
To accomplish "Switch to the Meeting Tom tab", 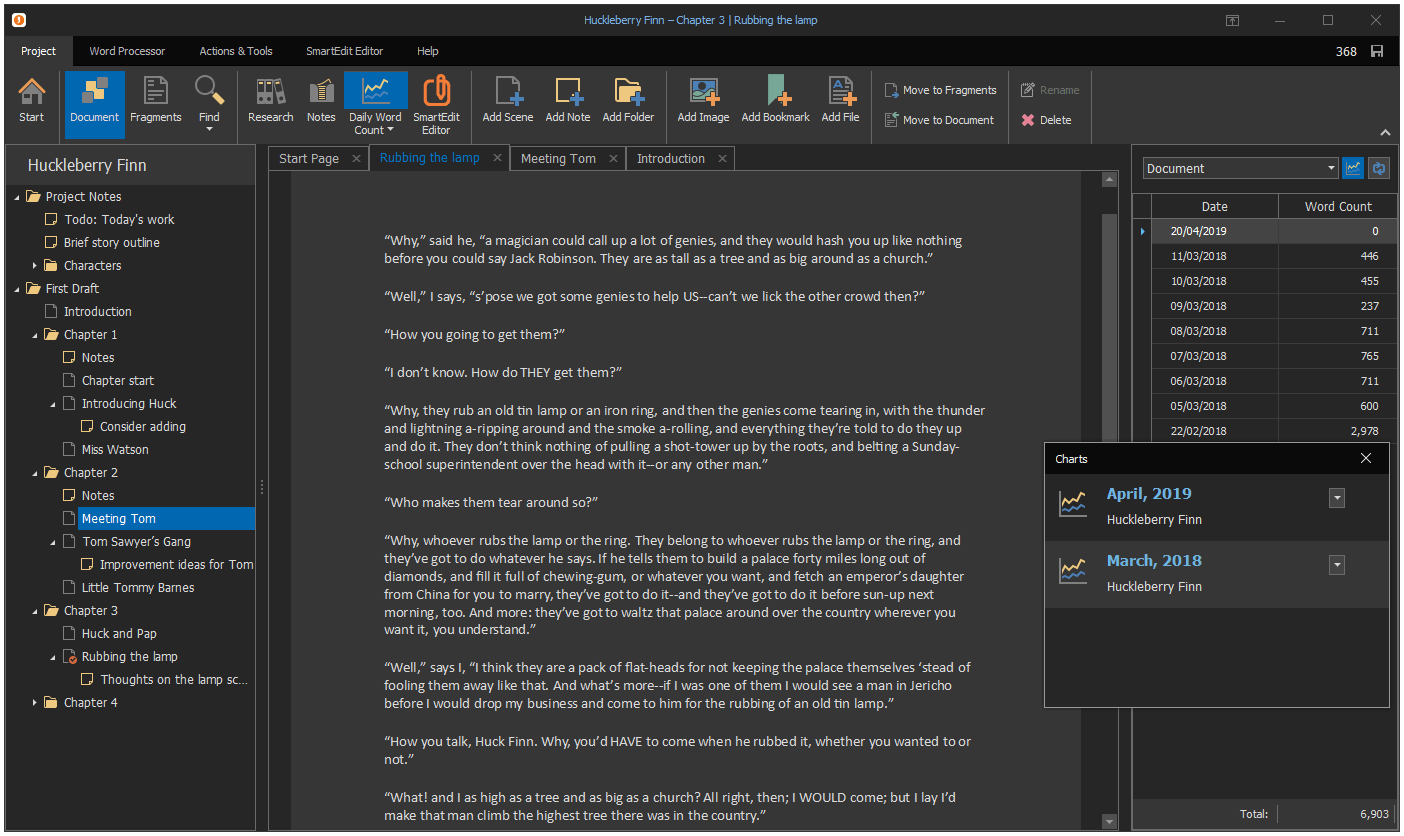I will (x=560, y=157).
